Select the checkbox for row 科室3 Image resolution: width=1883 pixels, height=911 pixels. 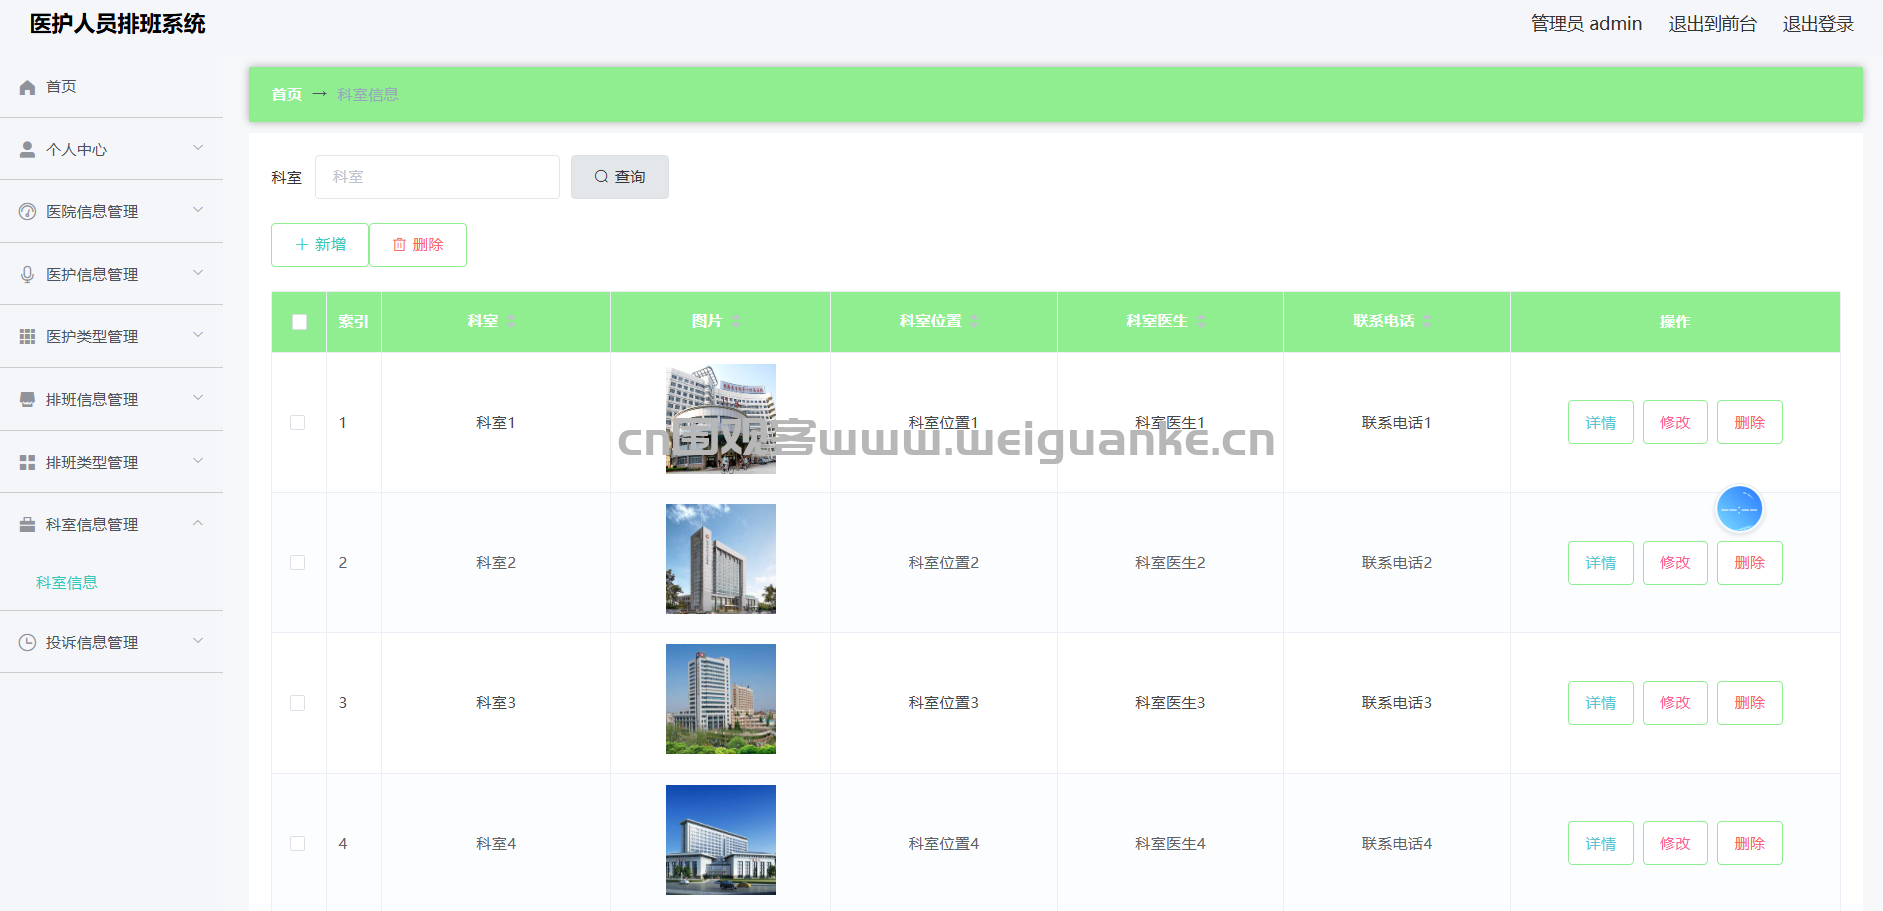pos(298,703)
